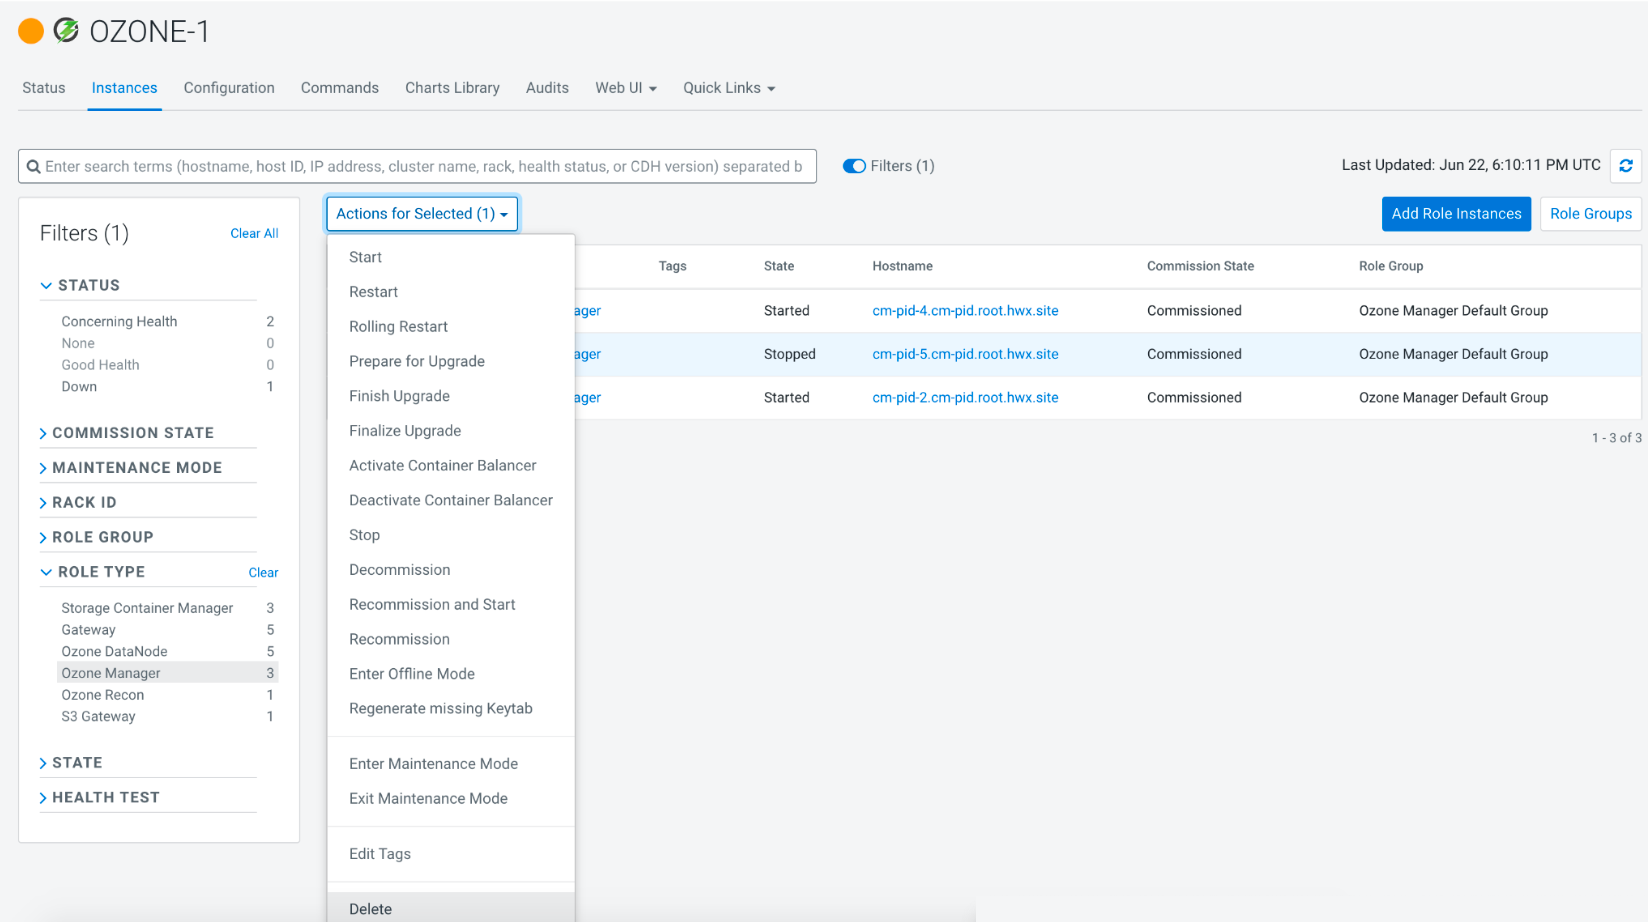Click the refresh icon beside Last Updated

pos(1626,166)
